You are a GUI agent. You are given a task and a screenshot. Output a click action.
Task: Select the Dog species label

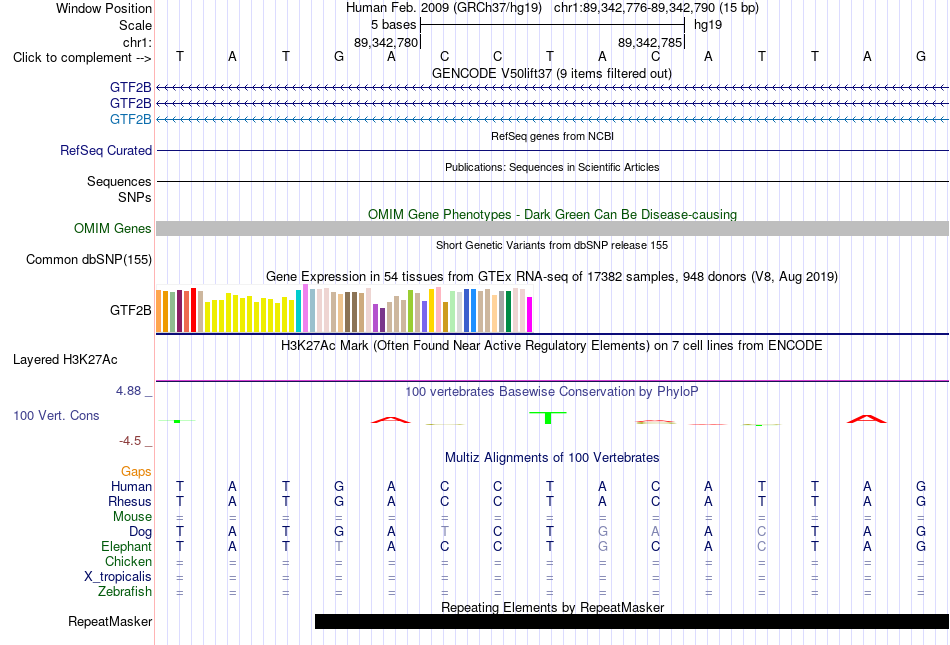(x=141, y=532)
